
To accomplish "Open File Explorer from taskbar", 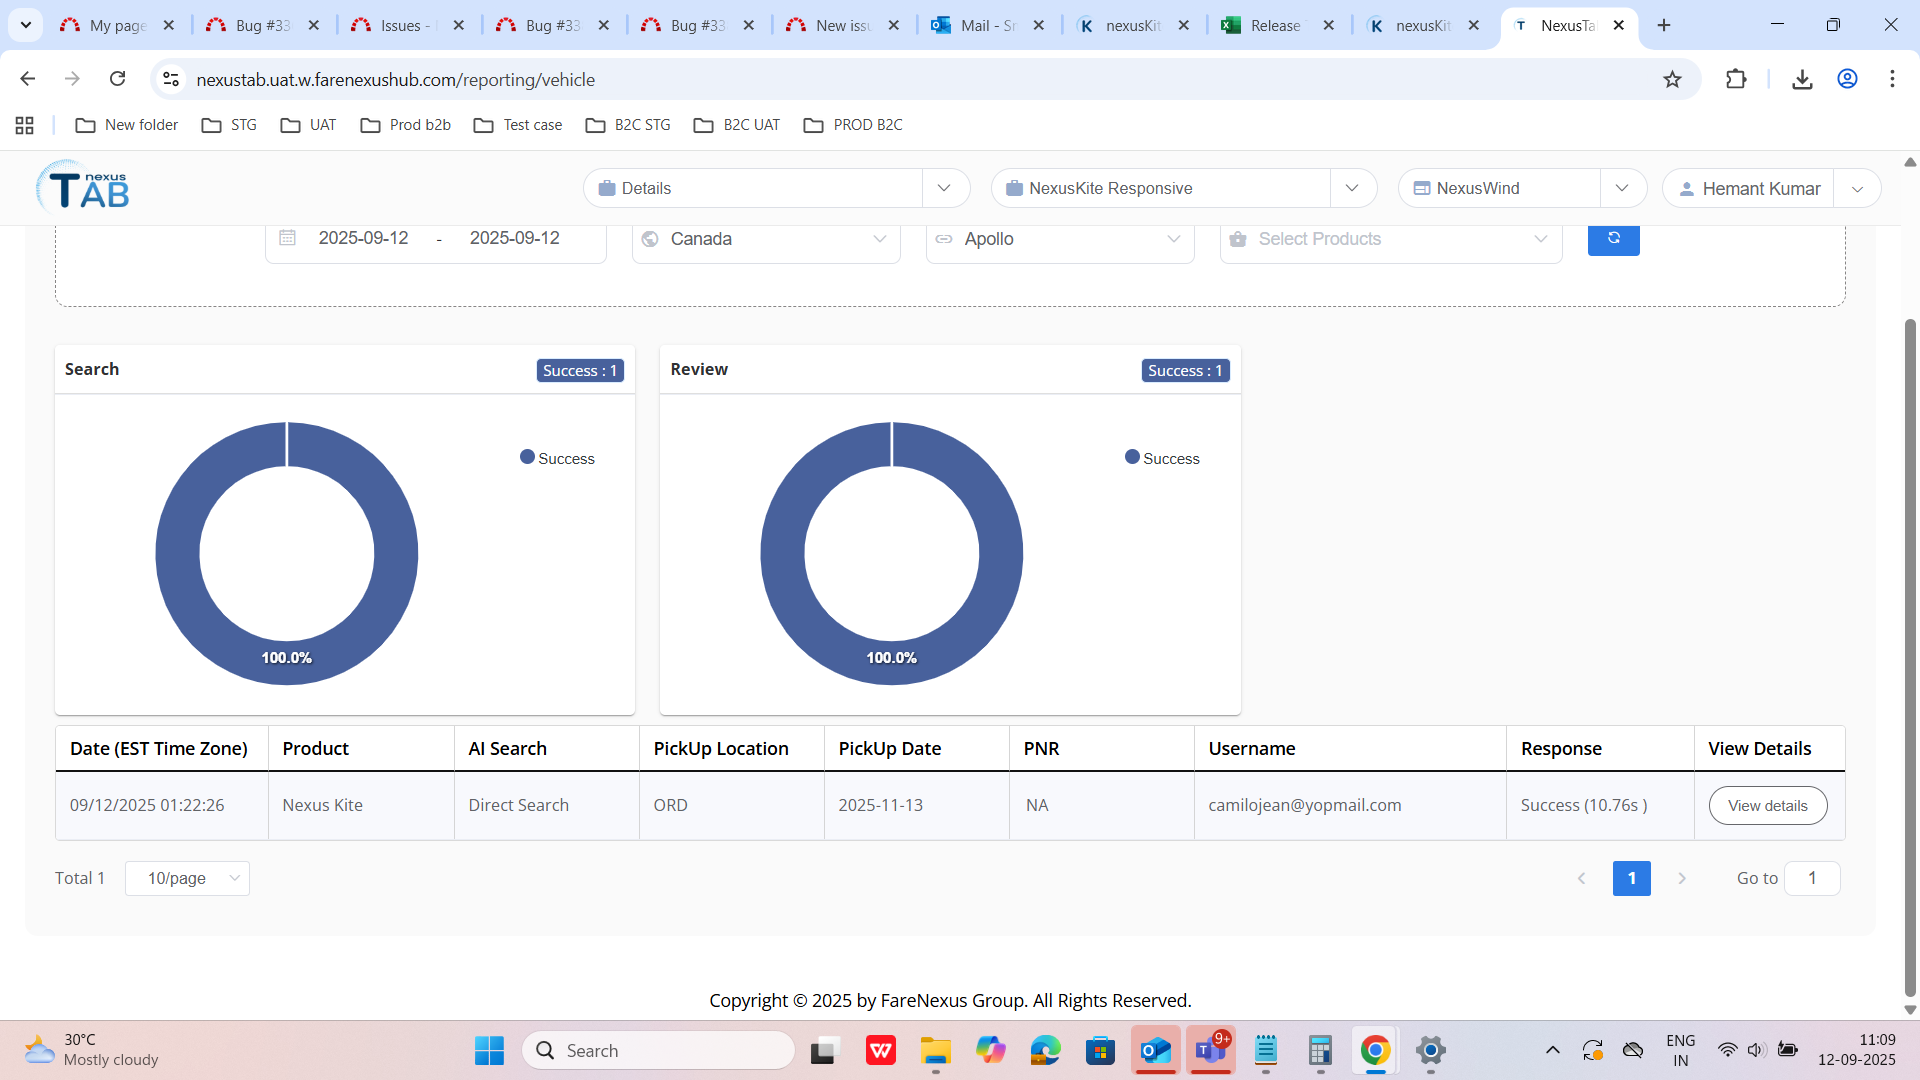I will pos(935,1050).
